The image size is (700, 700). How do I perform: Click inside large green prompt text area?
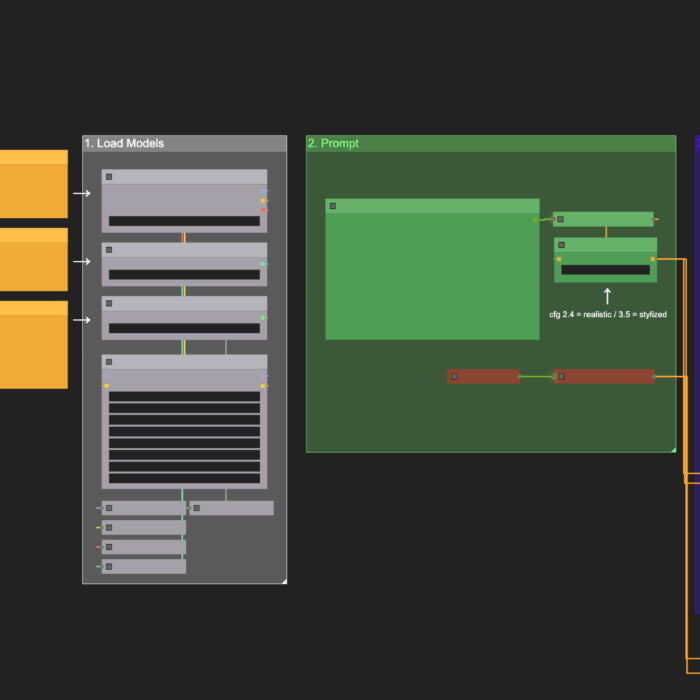point(432,276)
